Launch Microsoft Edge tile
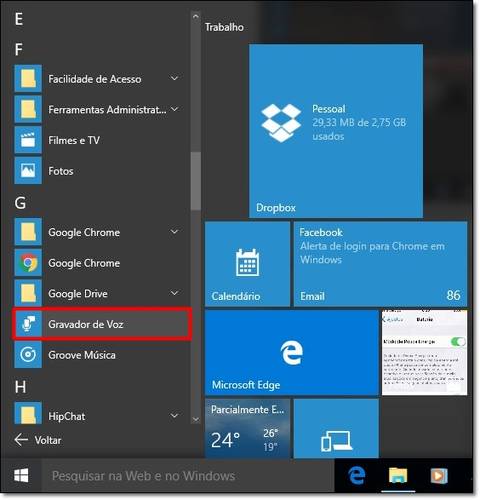This screenshot has height=500, width=480. [292, 353]
